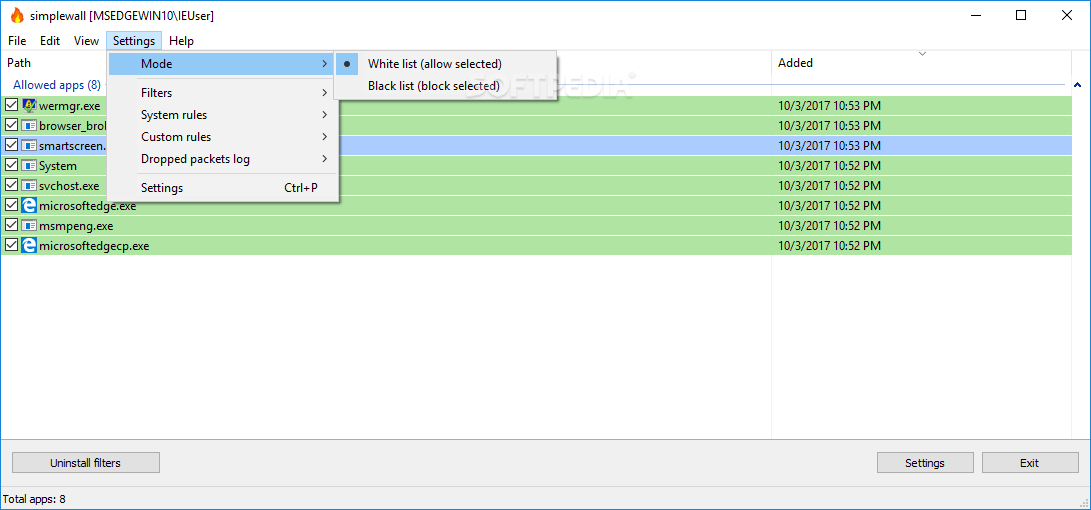The width and height of the screenshot is (1091, 510).
Task: Open the View menu
Action: [86, 40]
